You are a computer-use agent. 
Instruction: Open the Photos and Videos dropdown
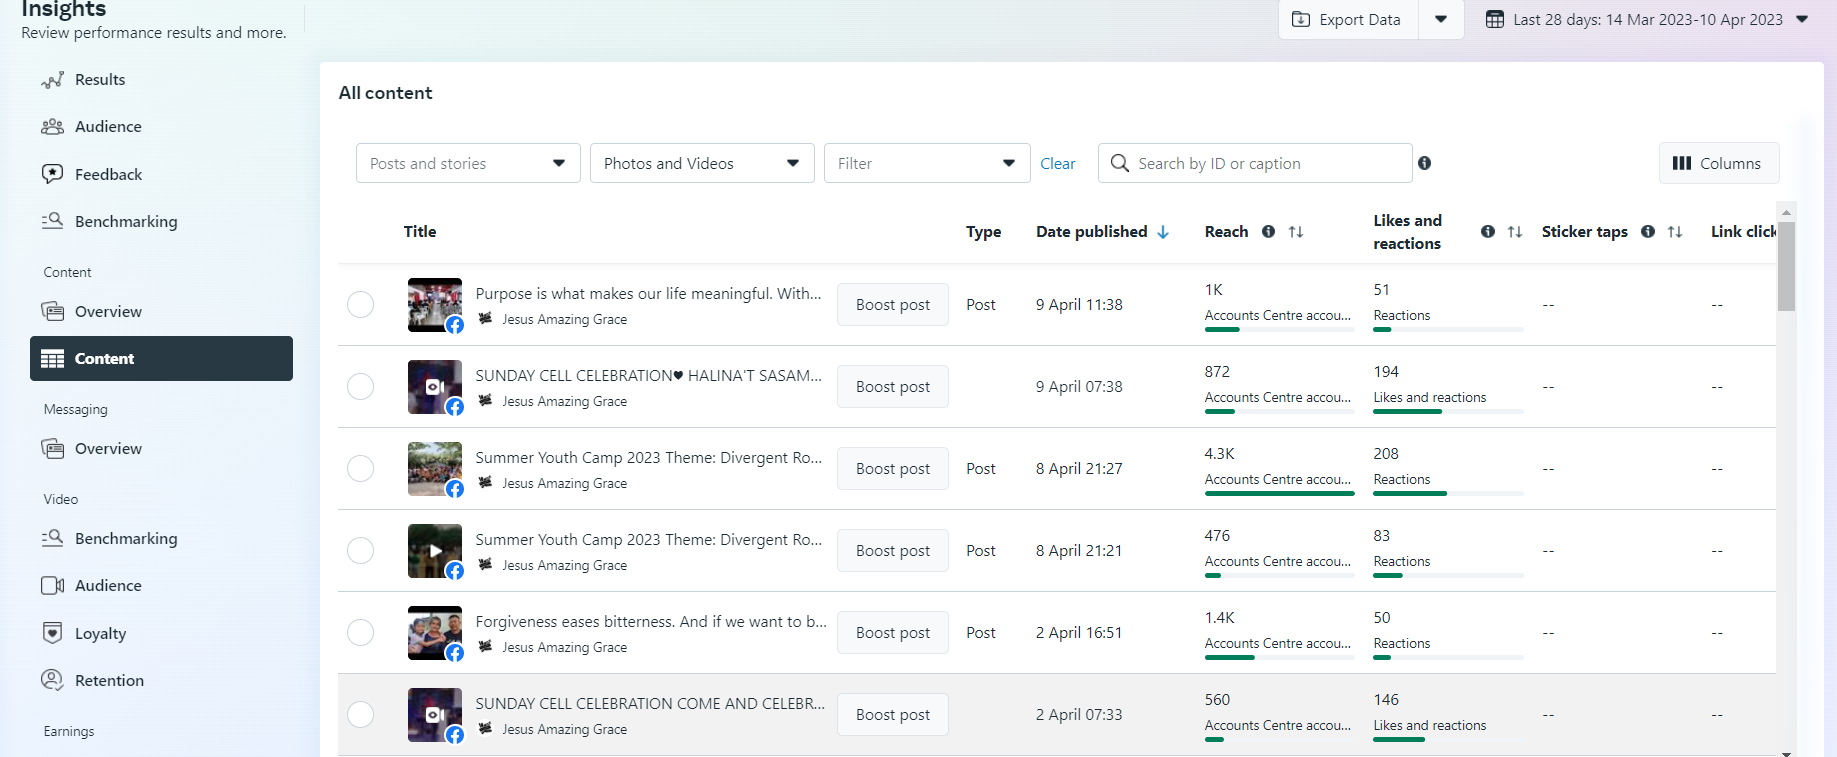(x=702, y=163)
